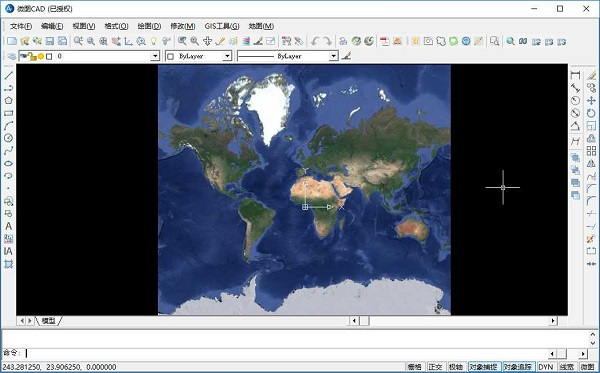Toggle the 对象捕捉 object snap button
600x373 pixels.
(484, 367)
